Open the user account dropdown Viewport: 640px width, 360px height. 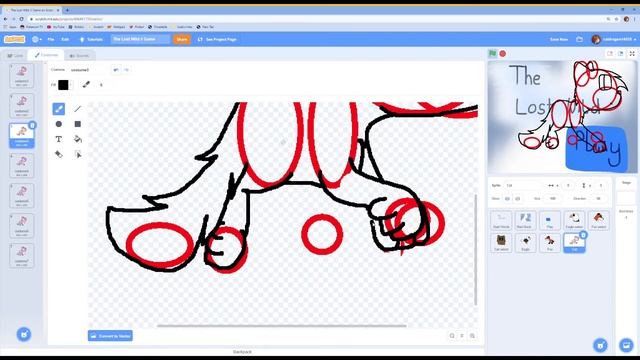pyautogui.click(x=614, y=39)
